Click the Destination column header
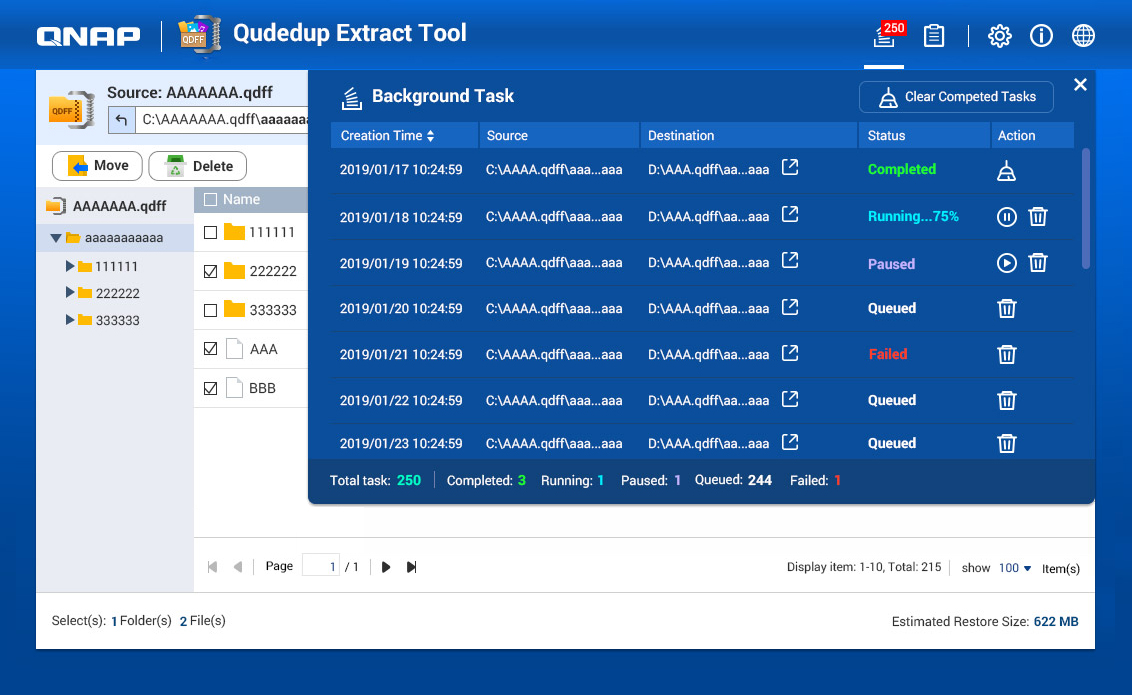Viewport: 1132px width, 695px height. click(749, 136)
